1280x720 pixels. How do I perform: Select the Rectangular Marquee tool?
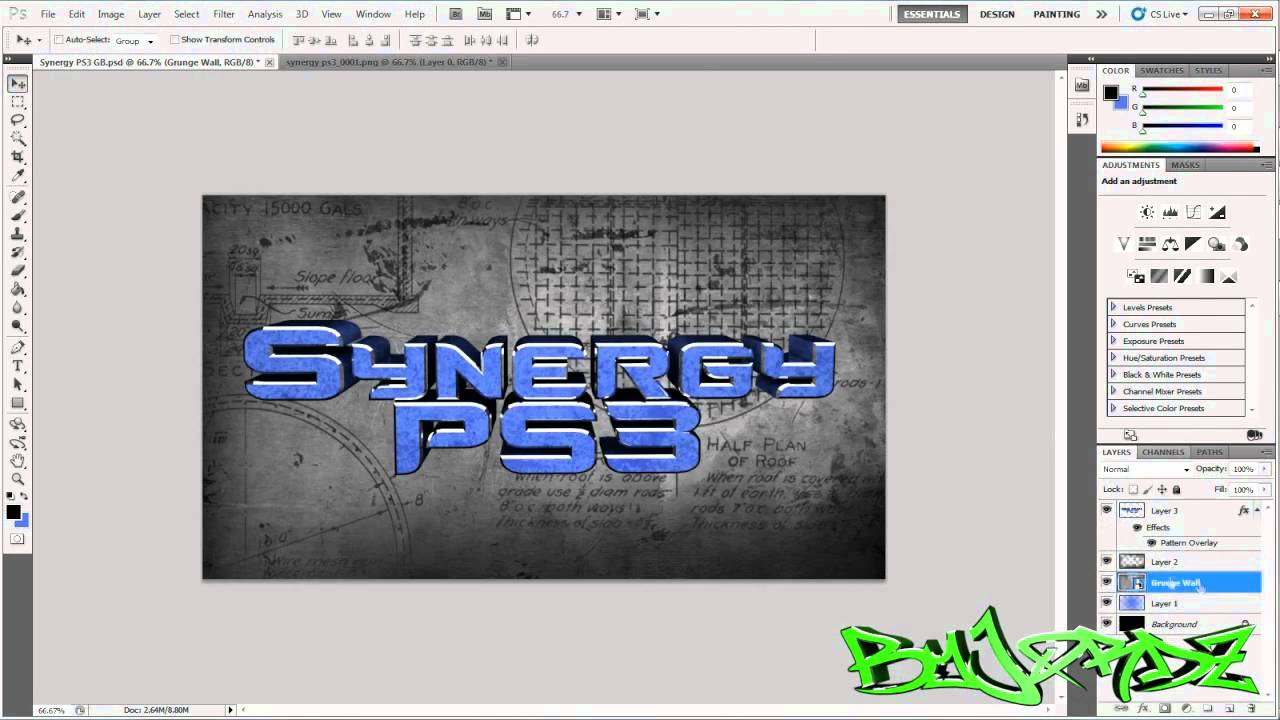coord(18,102)
